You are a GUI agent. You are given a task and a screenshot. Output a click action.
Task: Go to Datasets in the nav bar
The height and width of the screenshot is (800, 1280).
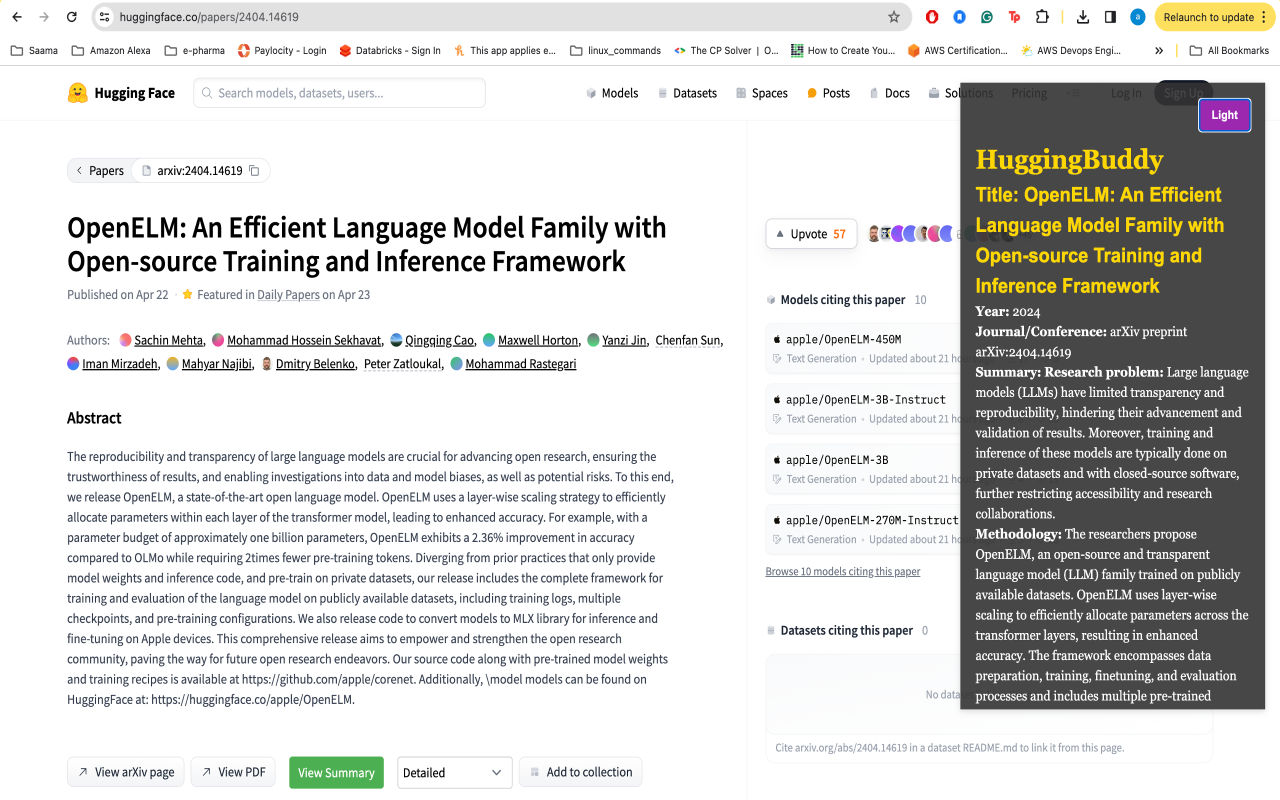point(687,93)
